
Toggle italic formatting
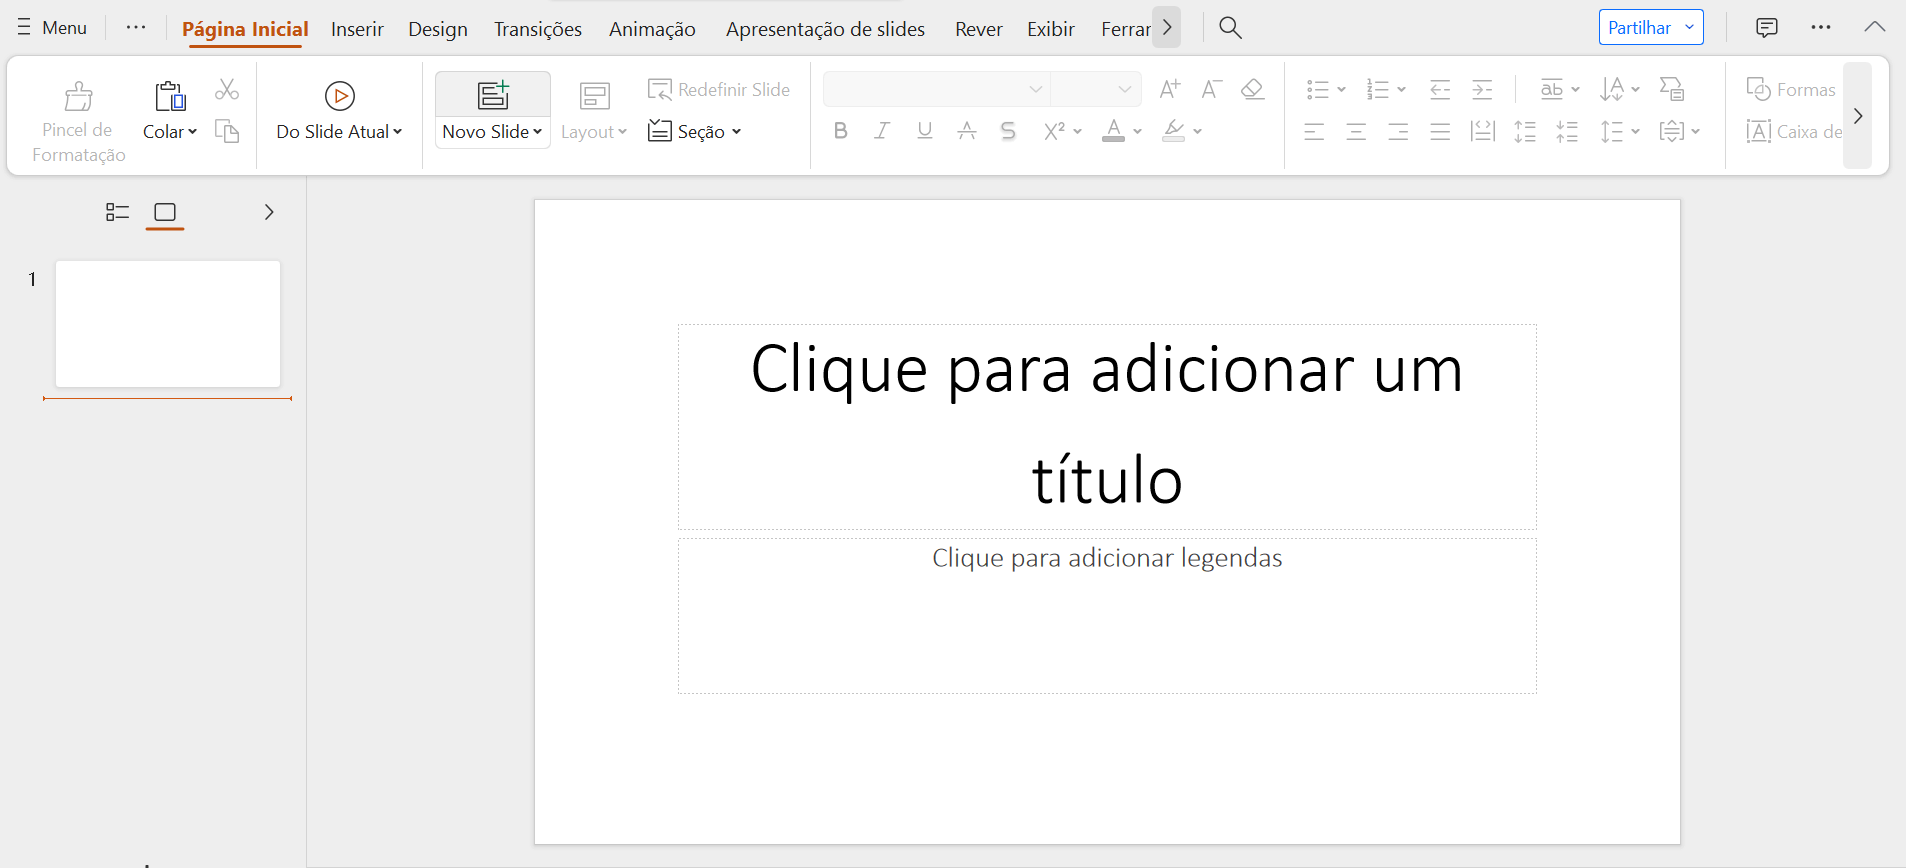click(x=882, y=131)
